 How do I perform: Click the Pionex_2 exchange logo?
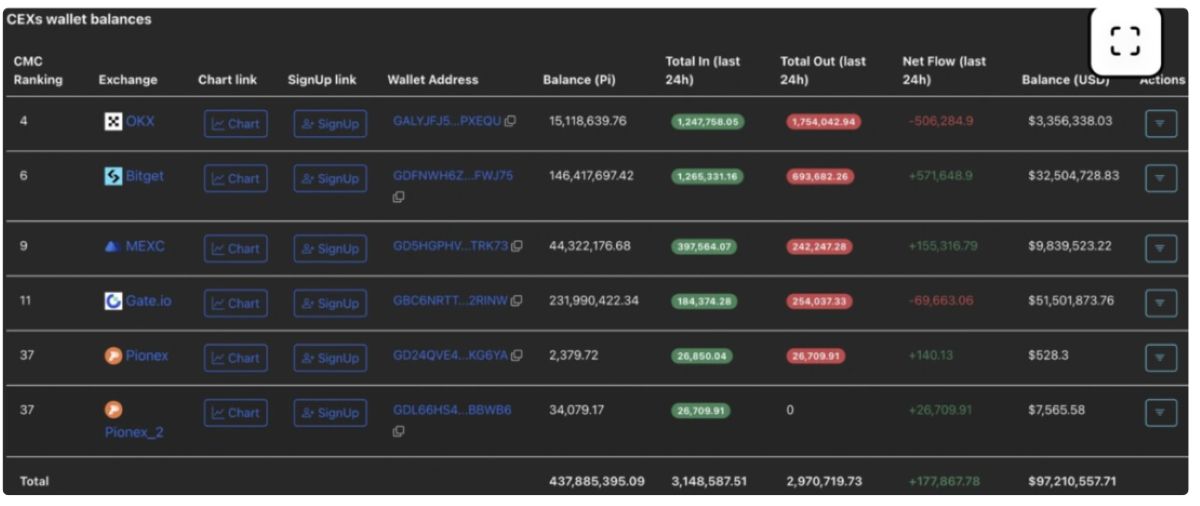[x=113, y=410]
